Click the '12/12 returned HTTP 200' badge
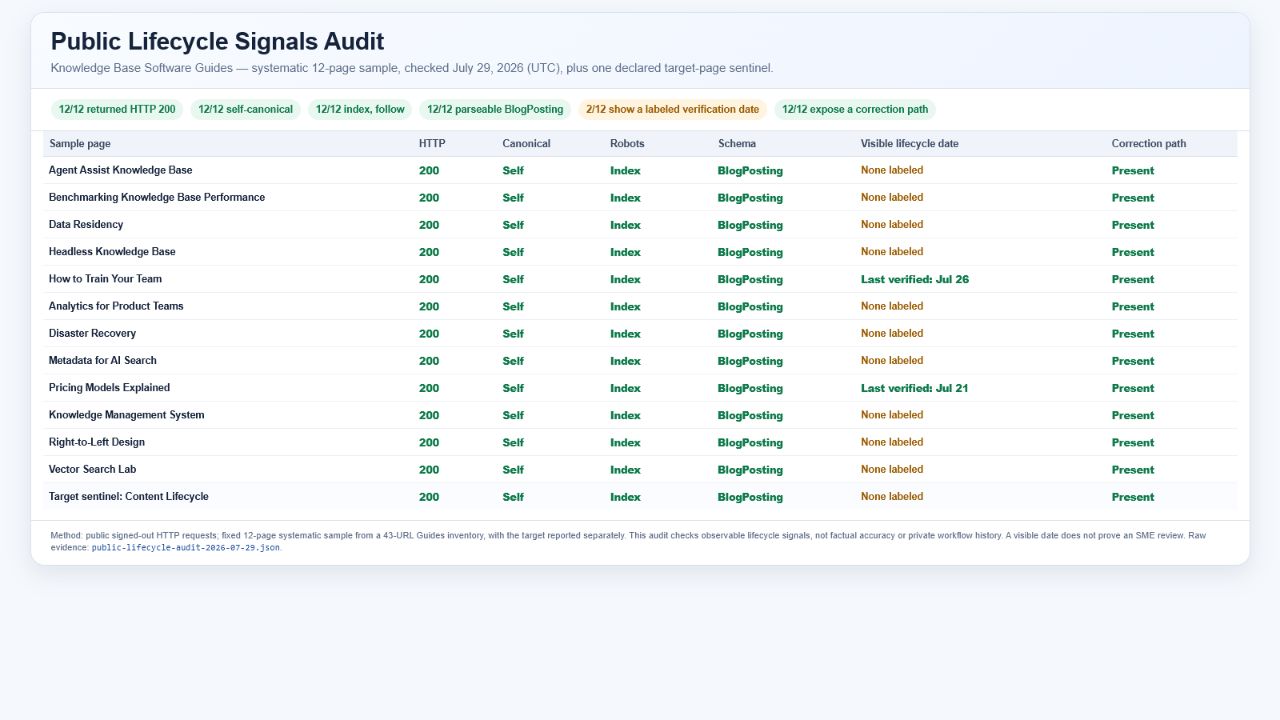 pos(117,110)
